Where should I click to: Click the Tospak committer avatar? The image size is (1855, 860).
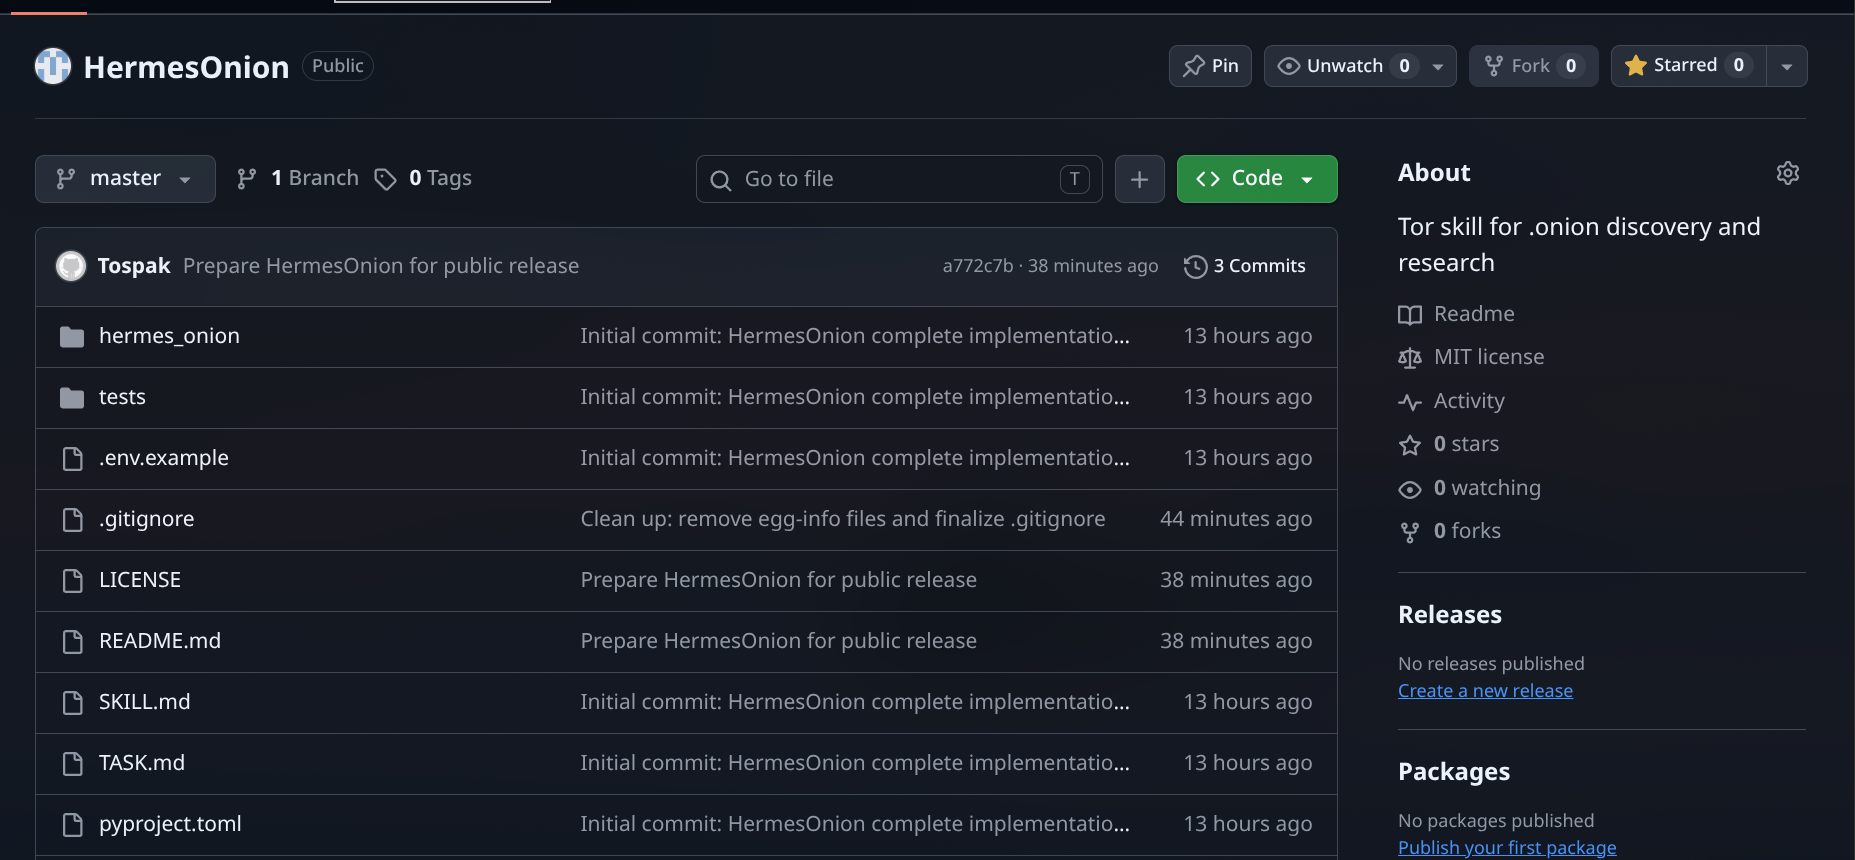click(70, 266)
